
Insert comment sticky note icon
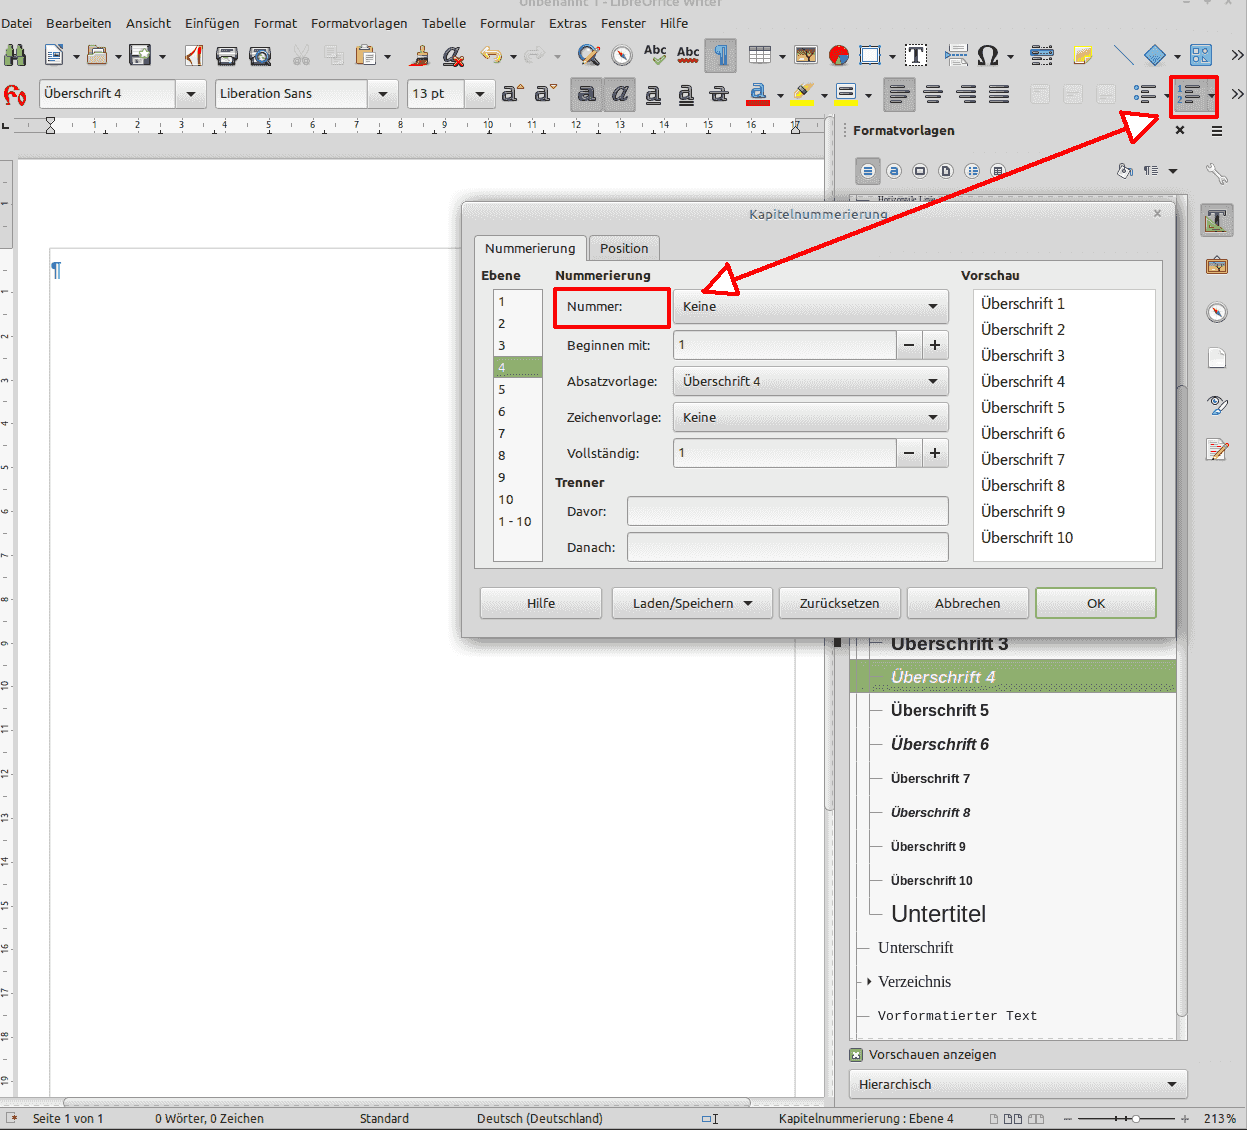[1082, 55]
